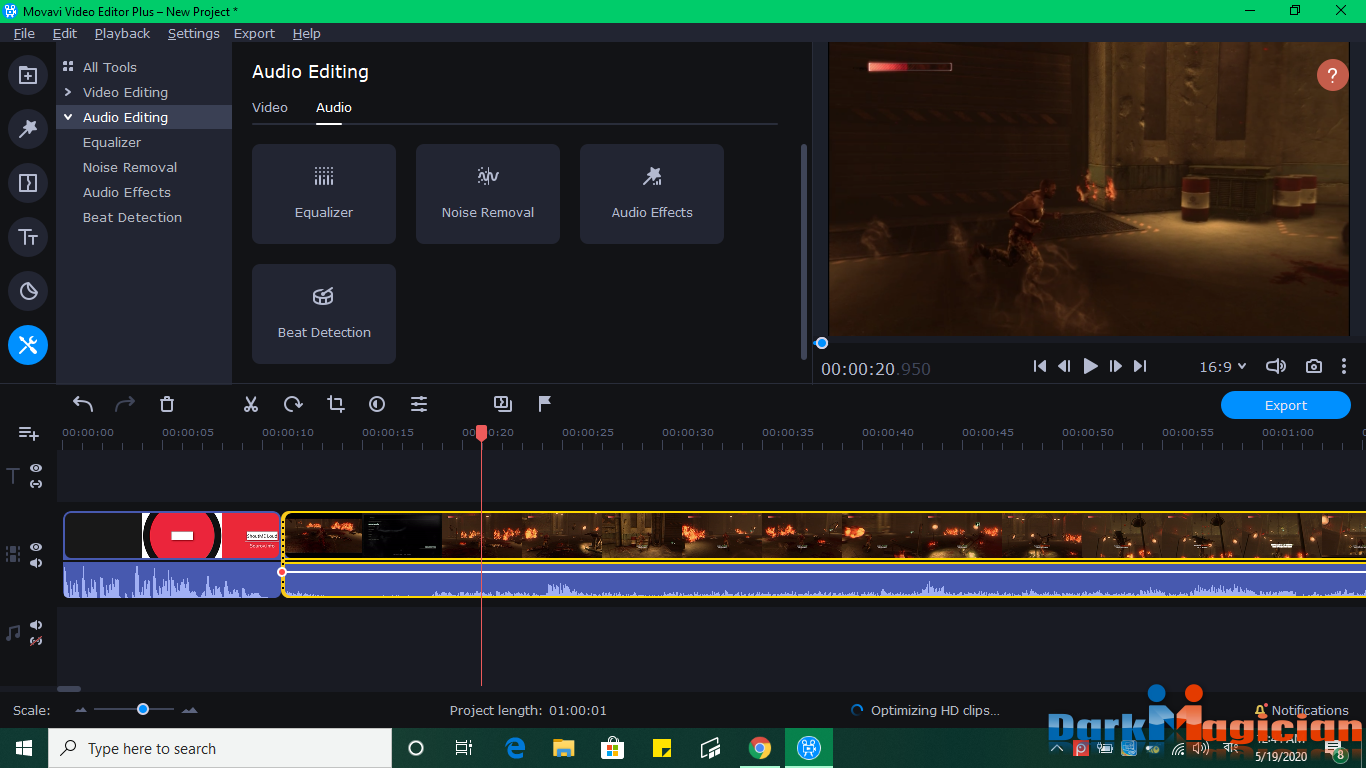Screen dimensions: 1366x768
Task: Open the Playback menu
Action: (122, 33)
